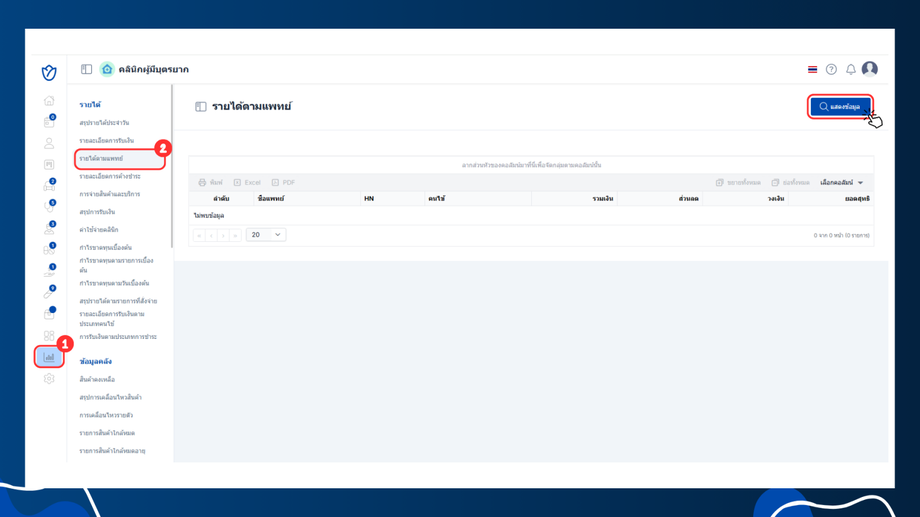Screen dimensions: 920x517
Task: Sort by คนไข้ column header
Action: (478, 198)
